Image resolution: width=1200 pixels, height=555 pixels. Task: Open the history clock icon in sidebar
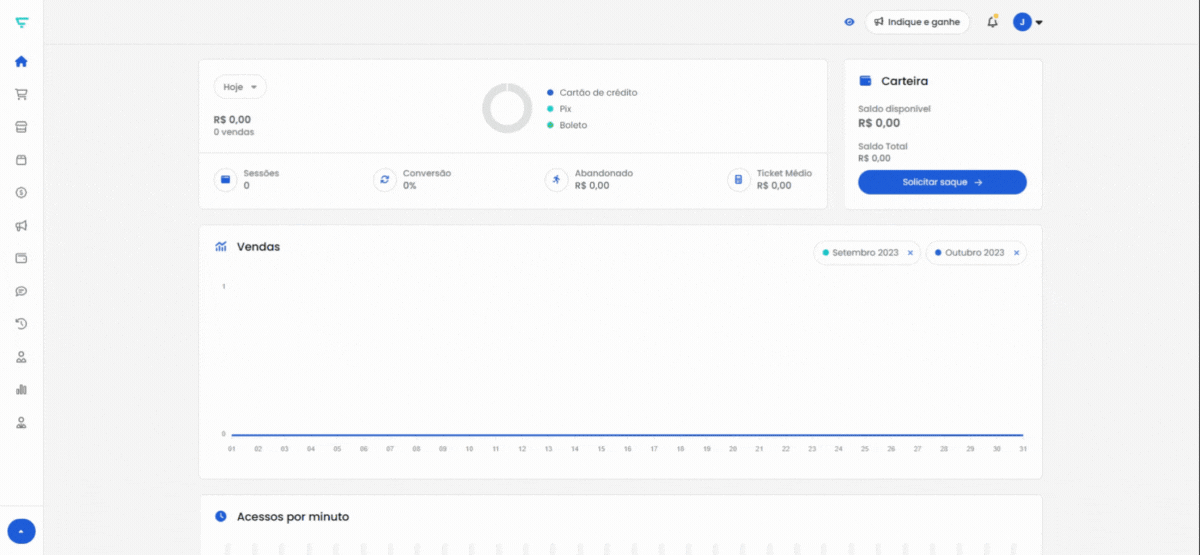point(21,324)
